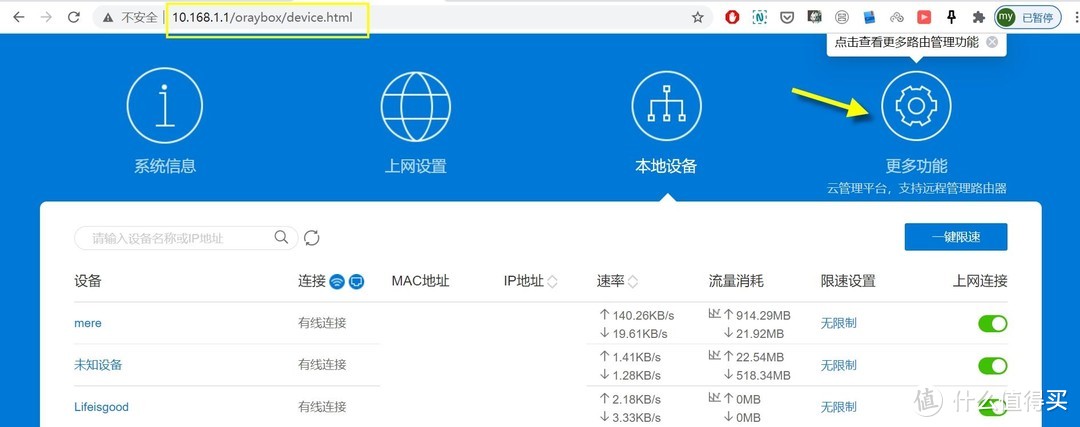Open 无限制 speed limit setting for Lifeisgood
This screenshot has width=1080, height=427.
pyautogui.click(x=838, y=407)
